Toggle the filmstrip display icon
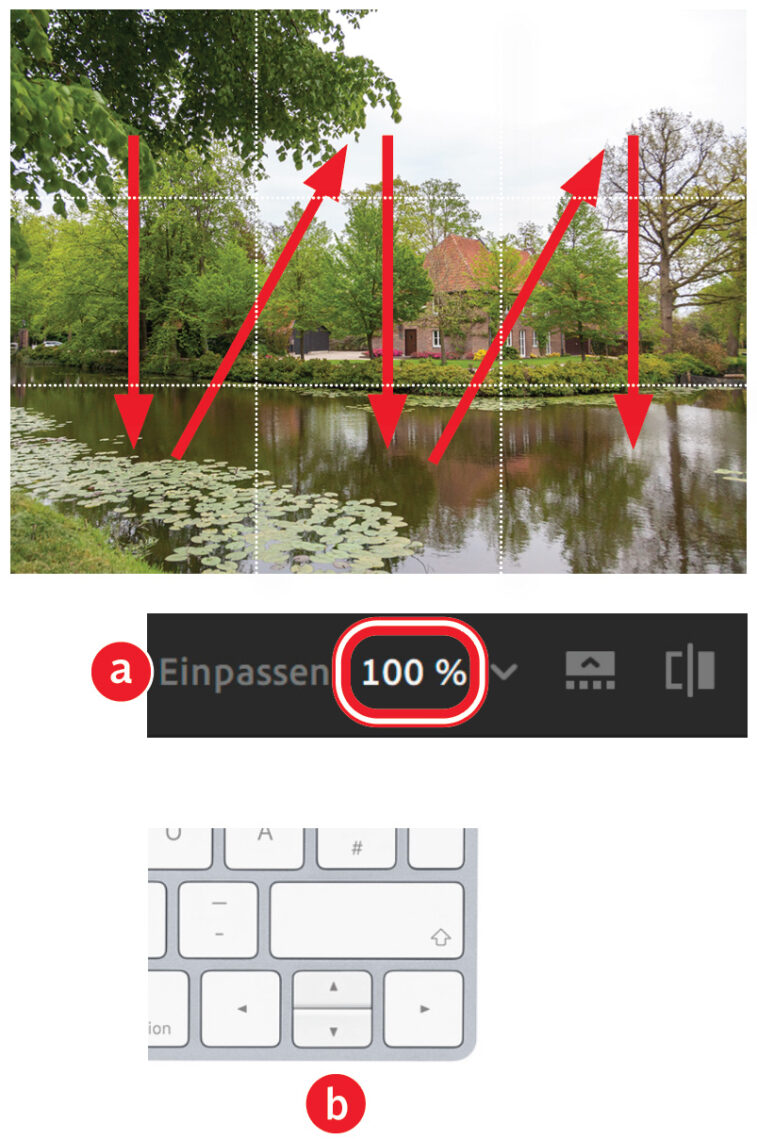This screenshot has width=757, height=1140. (x=590, y=670)
